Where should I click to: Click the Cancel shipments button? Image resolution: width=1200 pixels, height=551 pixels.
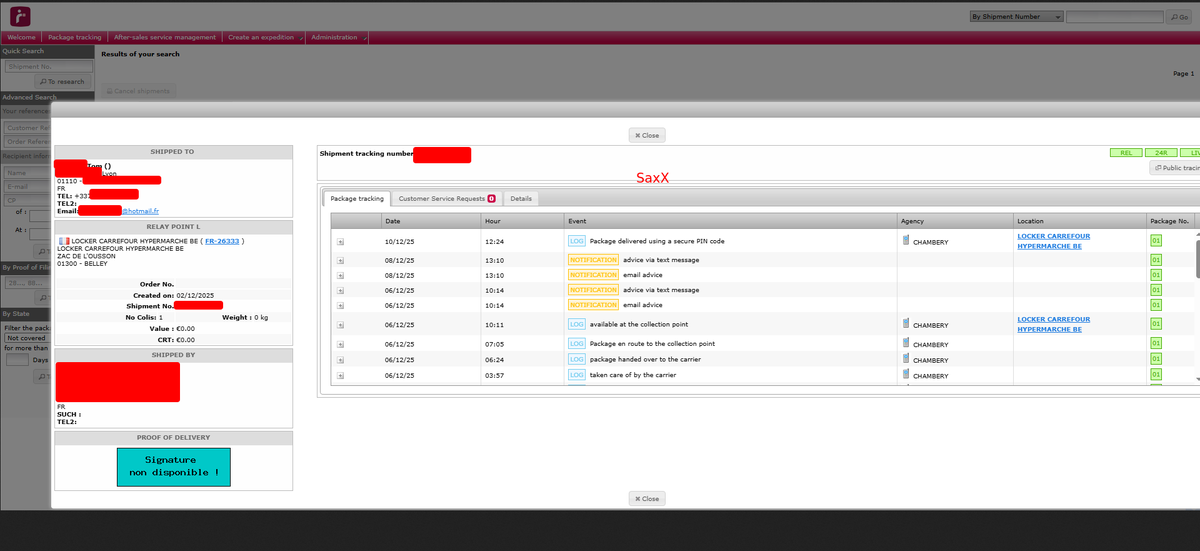click(x=137, y=91)
